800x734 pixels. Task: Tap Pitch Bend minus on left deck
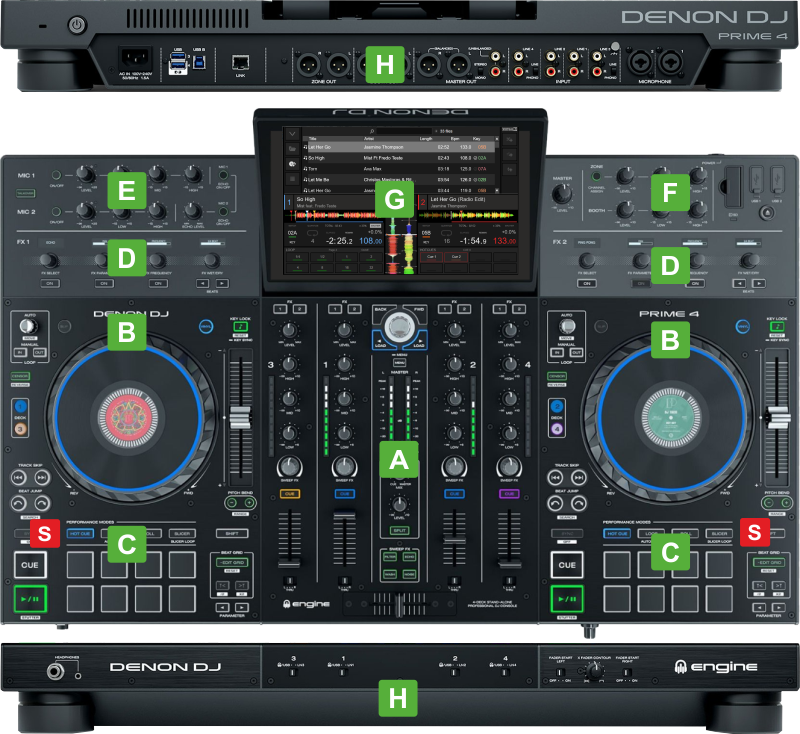tap(232, 503)
